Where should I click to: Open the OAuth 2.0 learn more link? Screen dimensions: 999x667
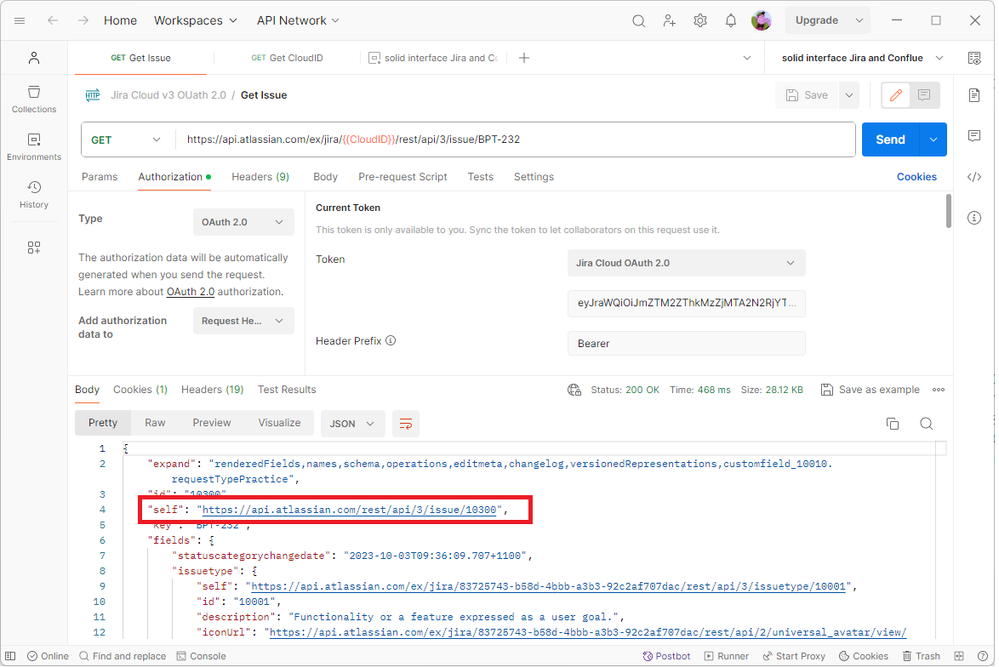(x=190, y=292)
